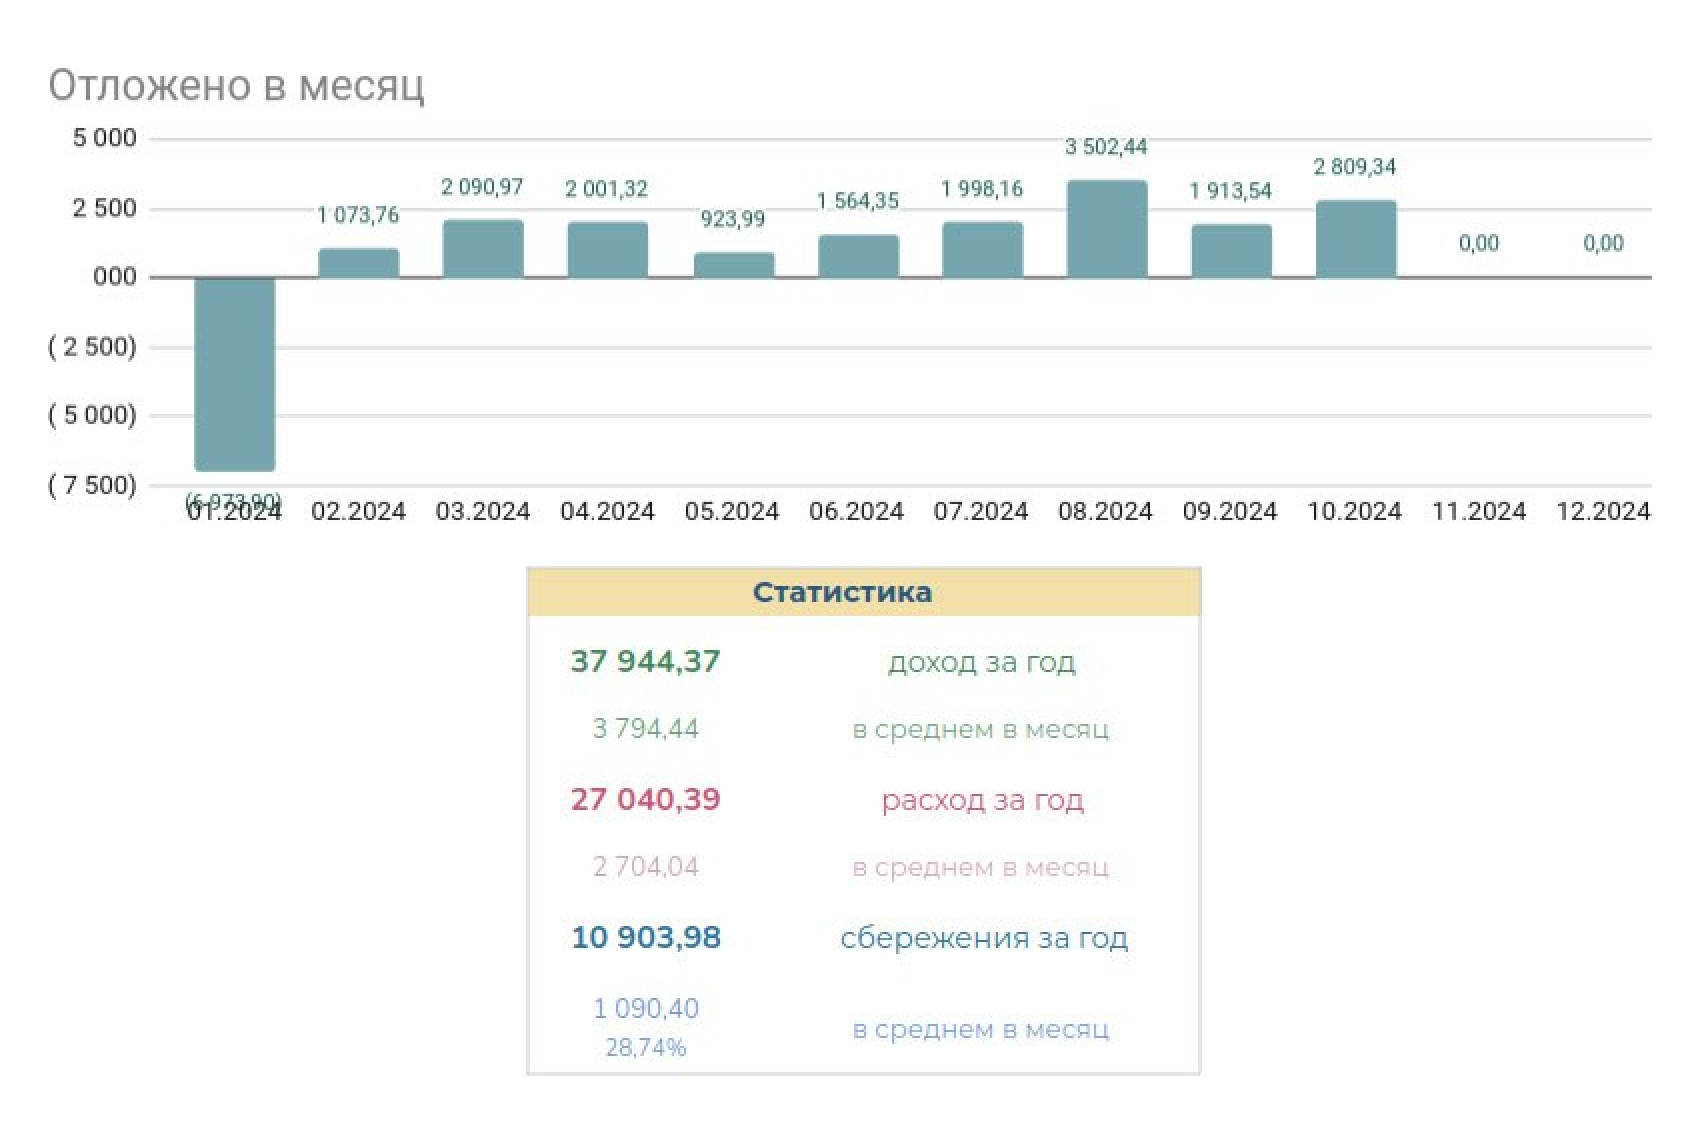Click the x-axis label 07.2024
1700x1146 pixels.
click(x=981, y=512)
